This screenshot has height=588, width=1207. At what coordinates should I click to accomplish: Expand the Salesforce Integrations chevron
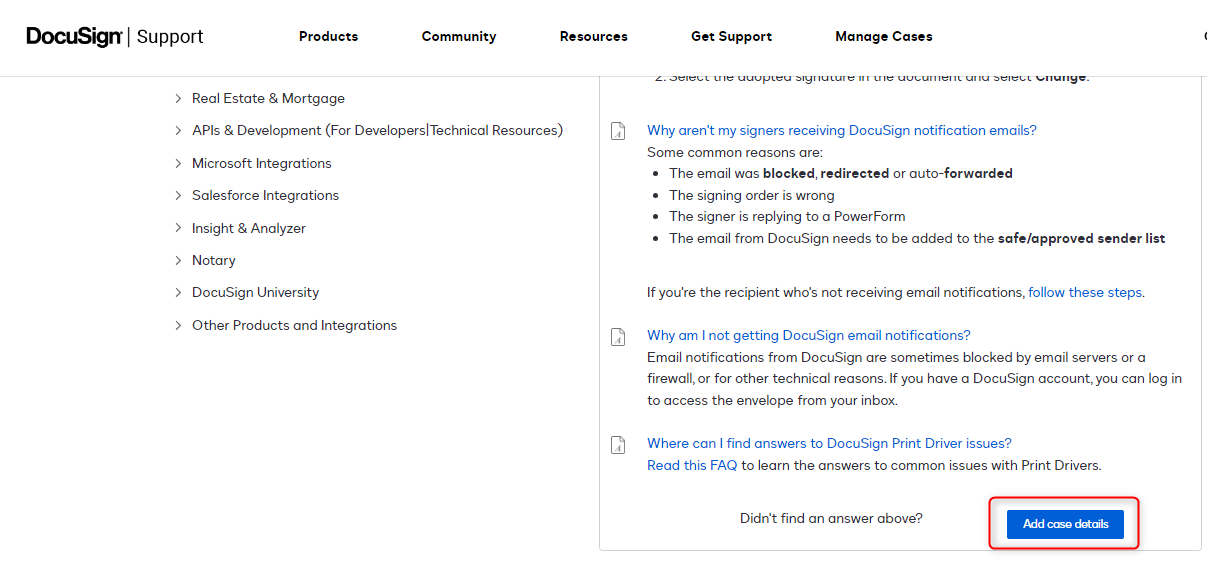178,196
